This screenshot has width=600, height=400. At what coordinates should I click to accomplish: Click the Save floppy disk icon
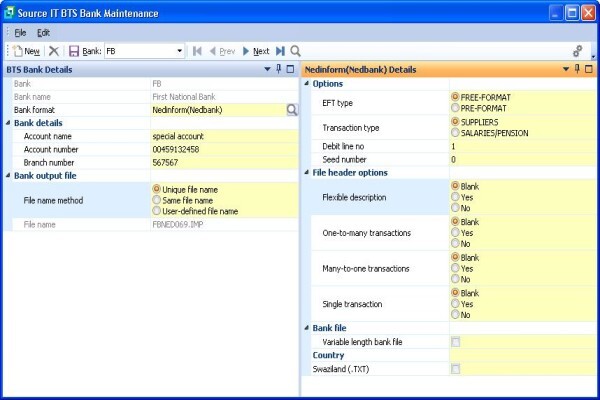pyautogui.click(x=73, y=51)
